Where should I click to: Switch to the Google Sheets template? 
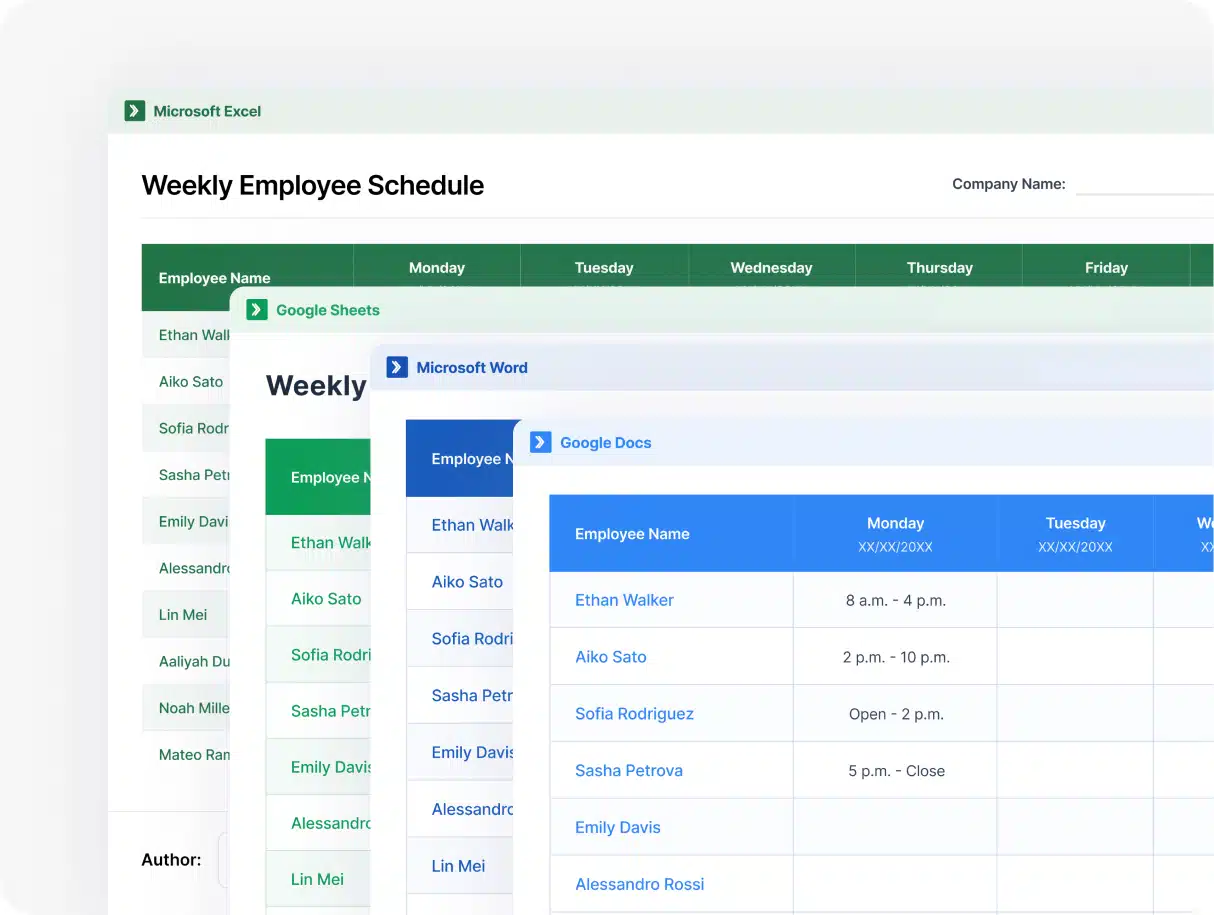tap(325, 310)
